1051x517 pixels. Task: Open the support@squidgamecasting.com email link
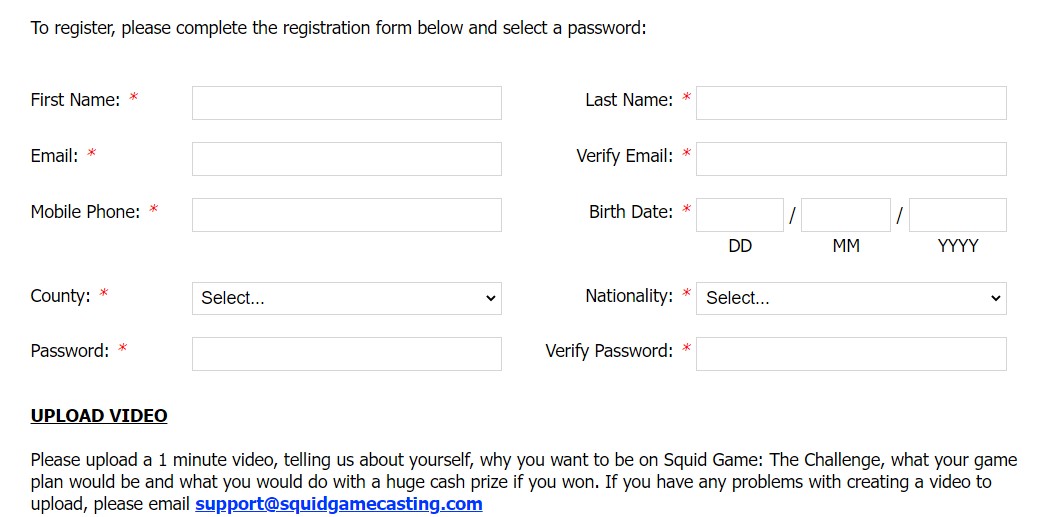pos(338,504)
